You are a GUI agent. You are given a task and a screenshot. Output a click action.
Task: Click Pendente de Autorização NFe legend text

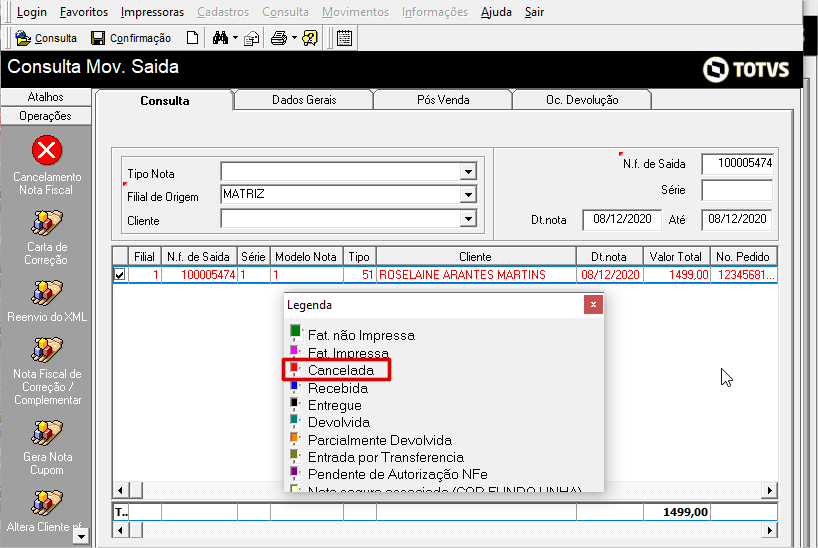398,474
